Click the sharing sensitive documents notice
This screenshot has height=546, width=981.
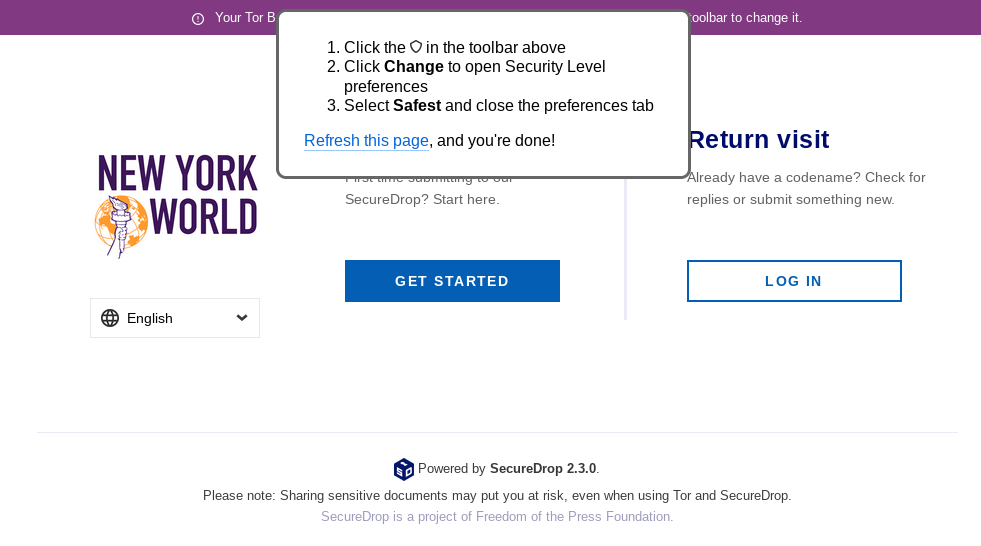[x=497, y=495]
